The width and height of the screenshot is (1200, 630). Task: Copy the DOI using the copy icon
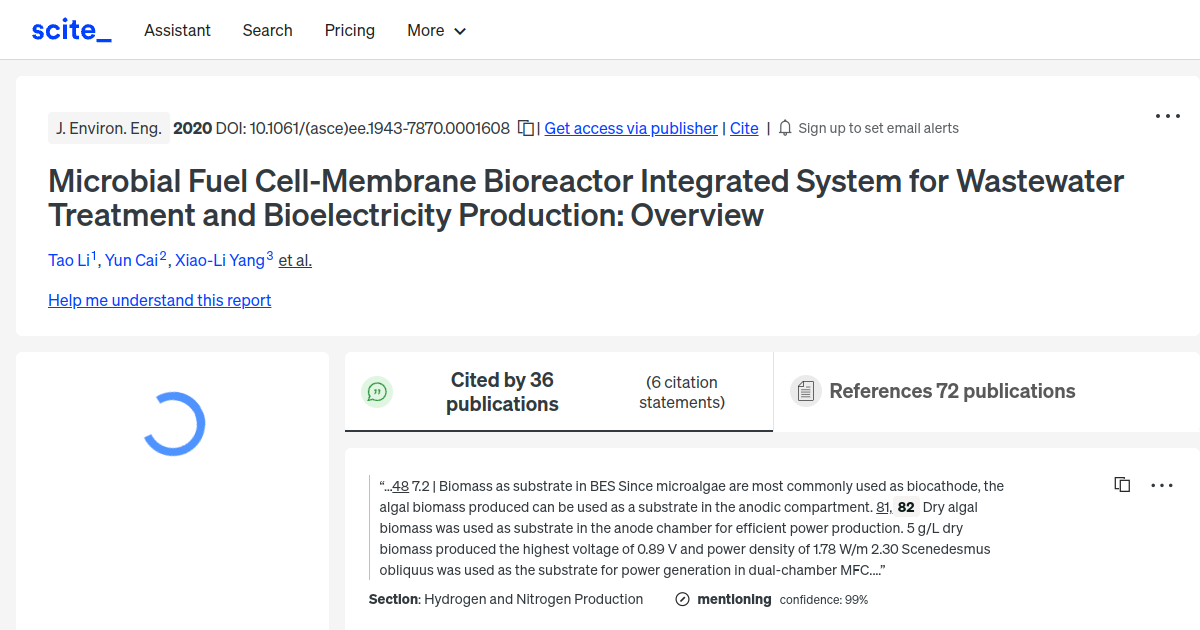tap(525, 128)
